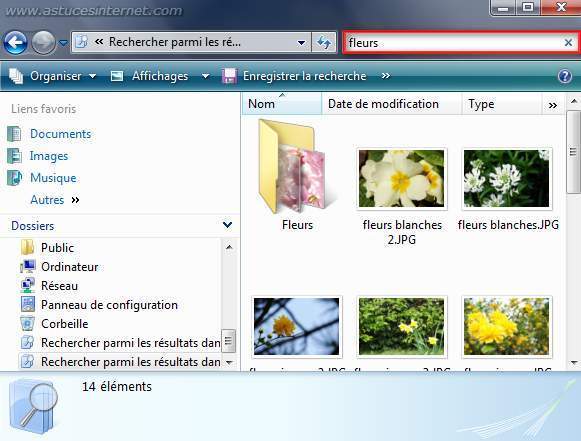
Task: Sort by the Type column header
Action: tap(501, 104)
